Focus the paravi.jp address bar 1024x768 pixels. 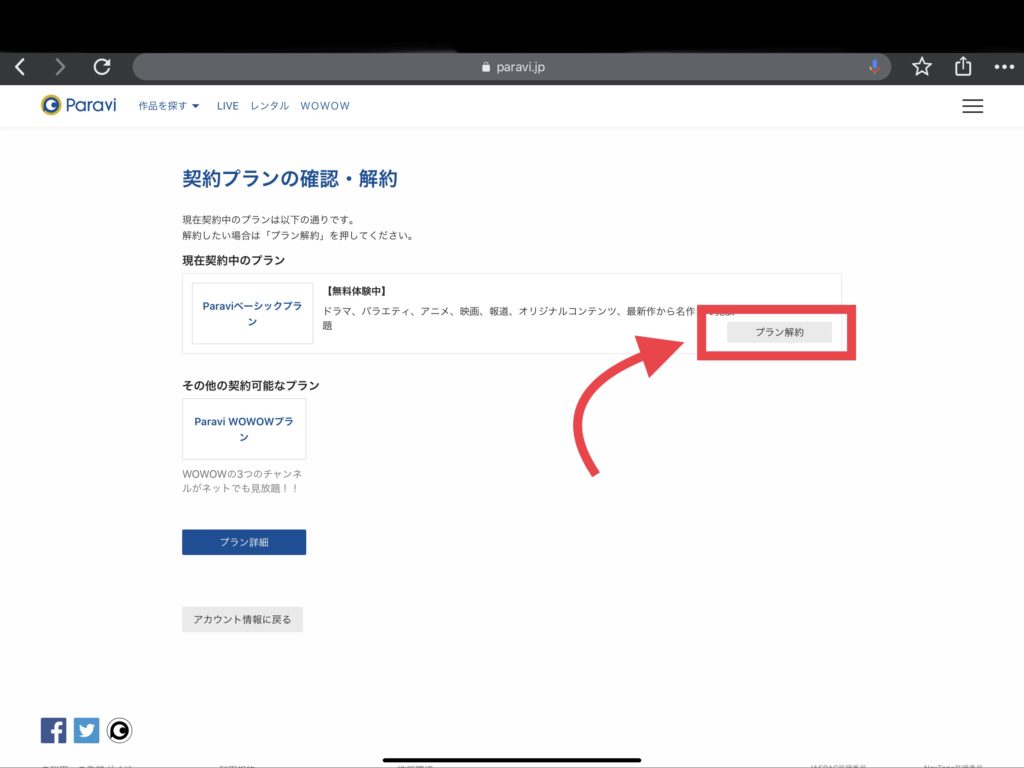pyautogui.click(x=512, y=67)
